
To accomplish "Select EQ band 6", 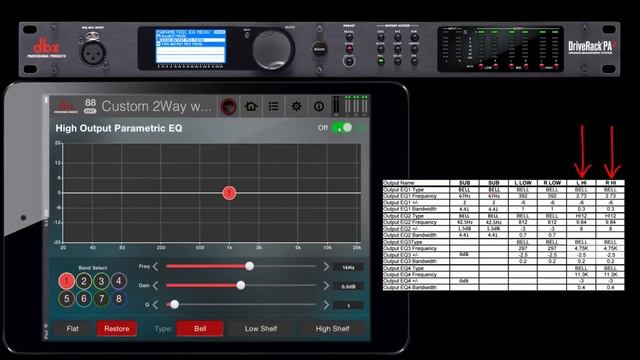I will 84,298.
